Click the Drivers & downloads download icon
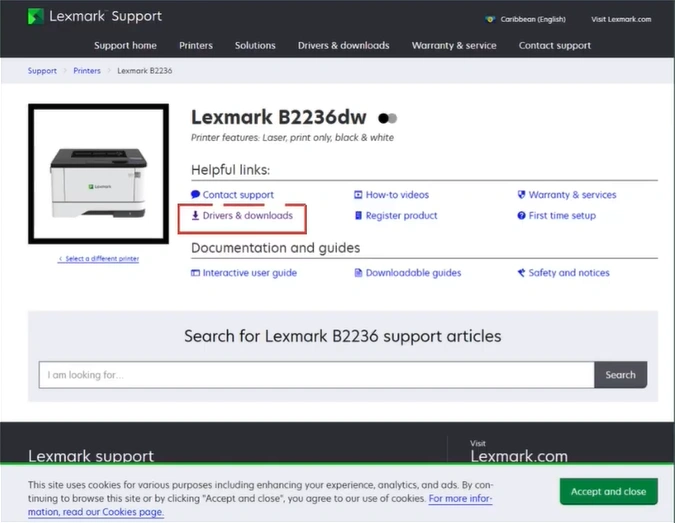 pyautogui.click(x=196, y=216)
